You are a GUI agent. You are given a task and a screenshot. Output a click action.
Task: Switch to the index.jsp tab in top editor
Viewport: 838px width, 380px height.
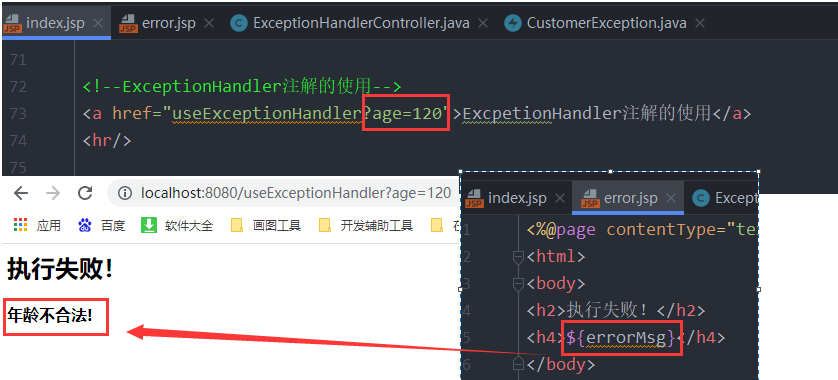coord(55,24)
